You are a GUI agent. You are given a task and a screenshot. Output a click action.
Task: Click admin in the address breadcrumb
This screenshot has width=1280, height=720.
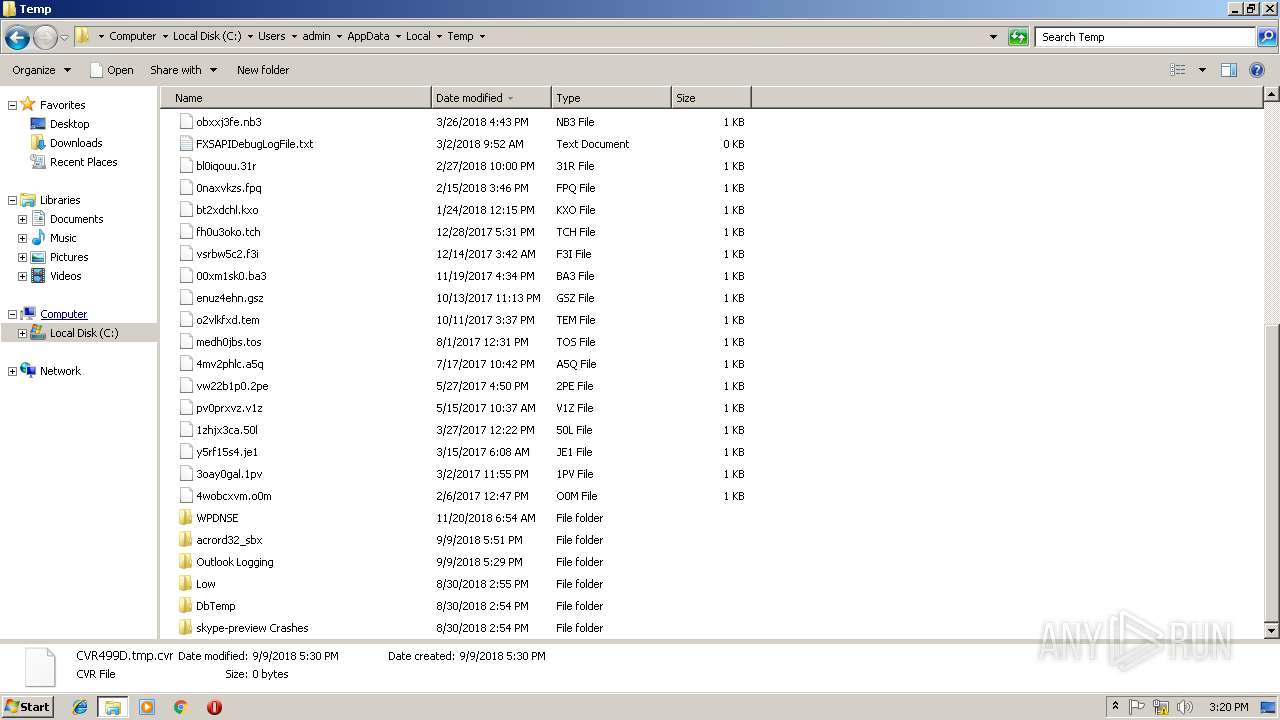point(316,36)
